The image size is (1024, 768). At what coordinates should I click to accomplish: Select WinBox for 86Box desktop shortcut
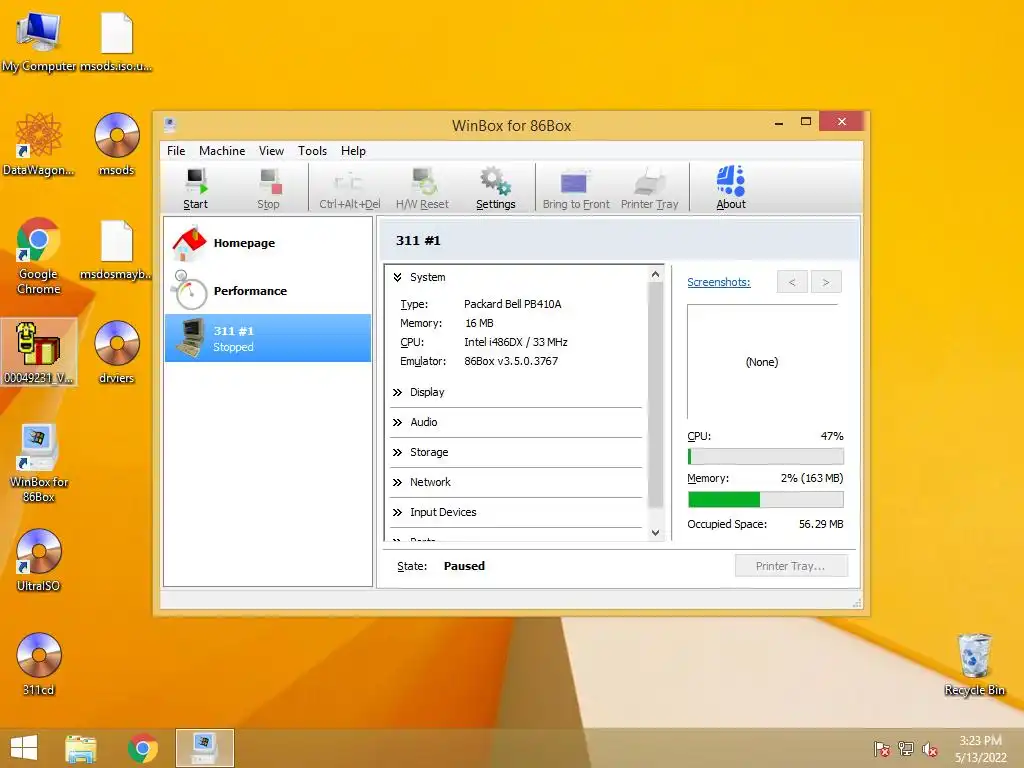[x=39, y=463]
